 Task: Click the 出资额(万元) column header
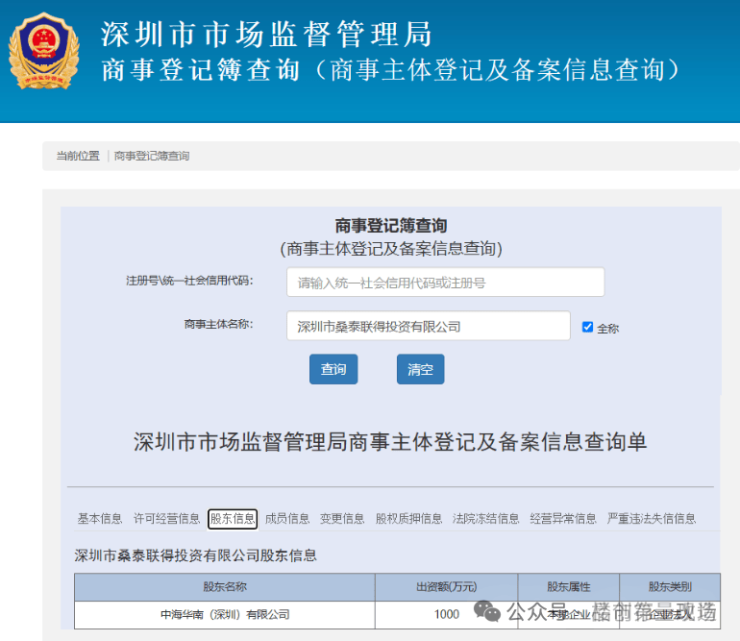[x=446, y=587]
